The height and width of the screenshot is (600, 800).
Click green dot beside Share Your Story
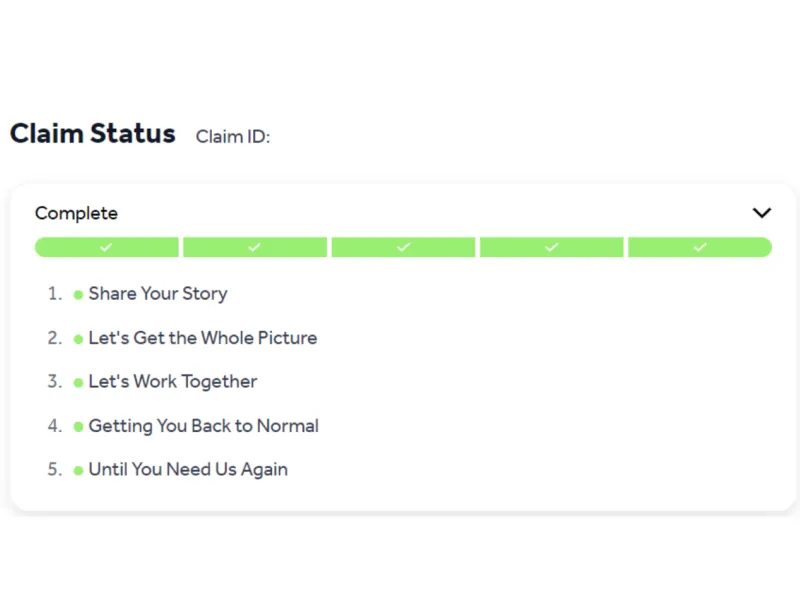point(78,295)
